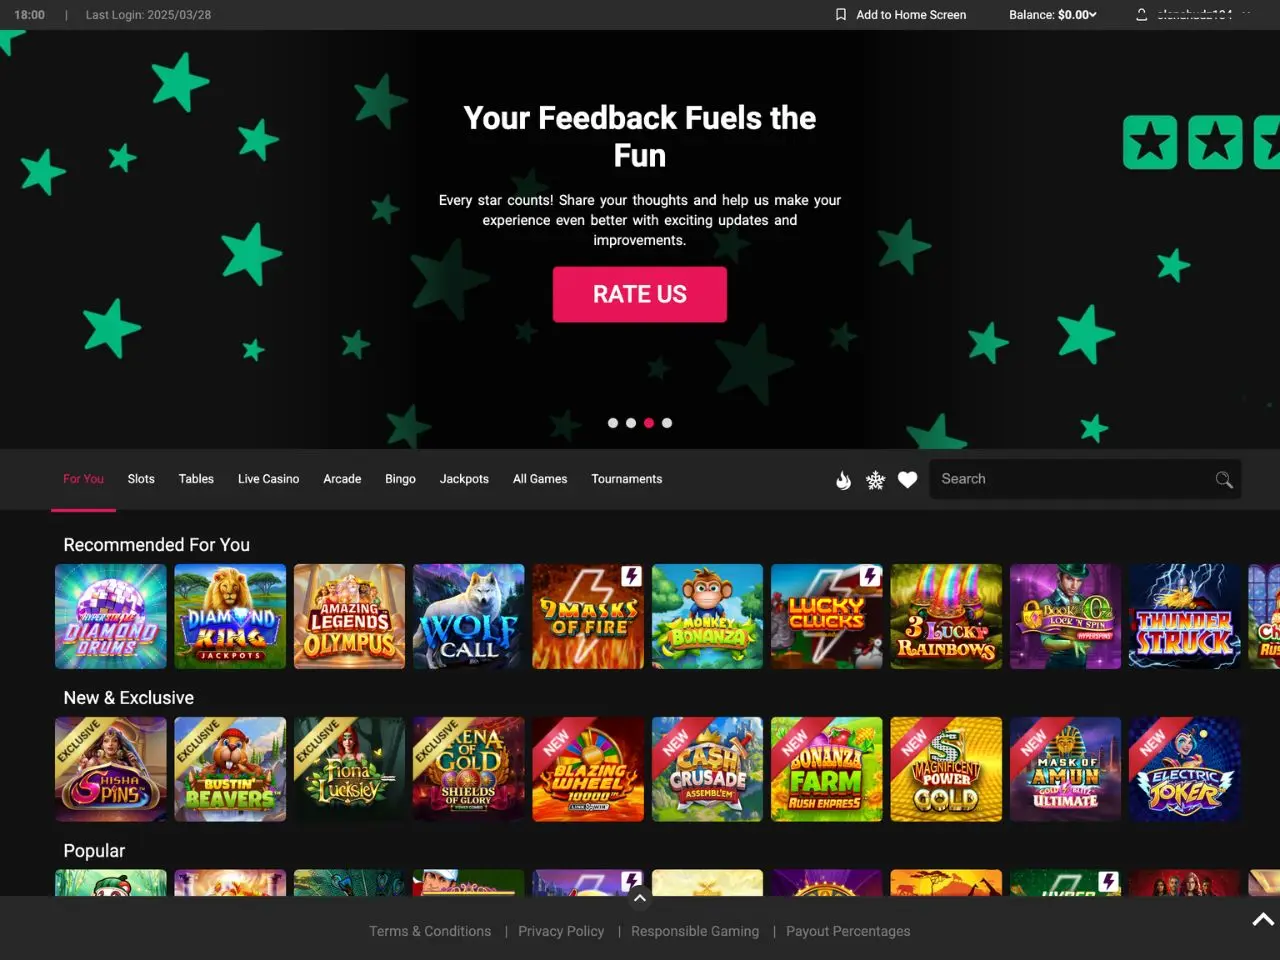Open the Jackpots tab
The width and height of the screenshot is (1280, 960).
tap(464, 479)
